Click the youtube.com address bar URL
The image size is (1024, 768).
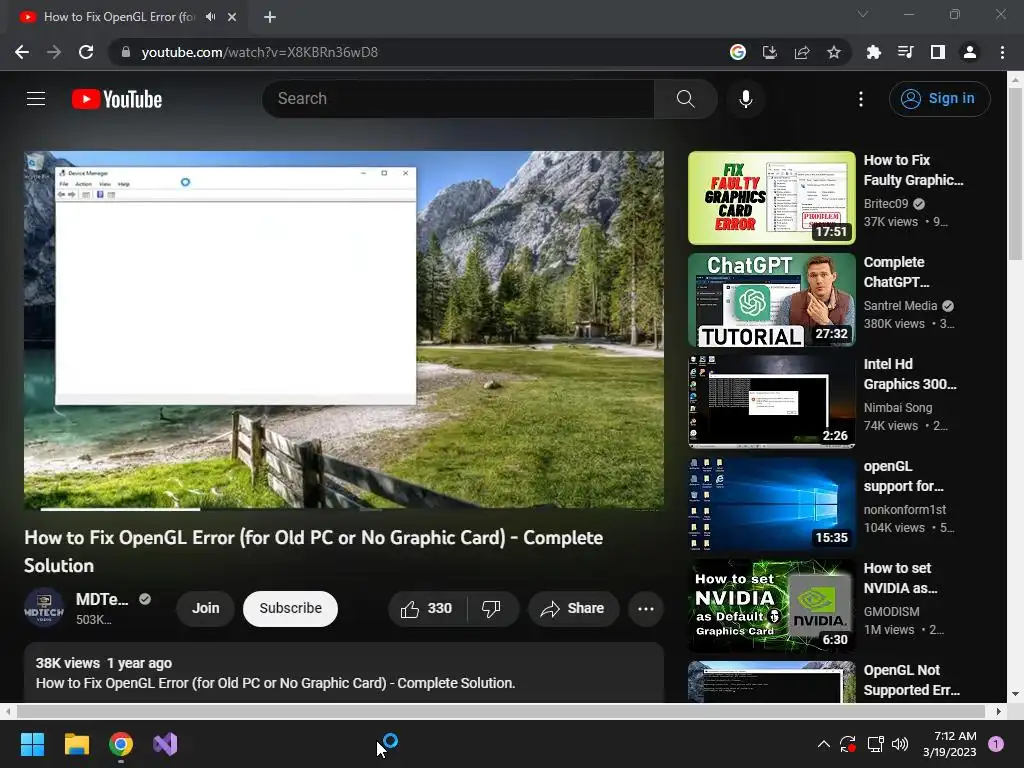tap(259, 52)
